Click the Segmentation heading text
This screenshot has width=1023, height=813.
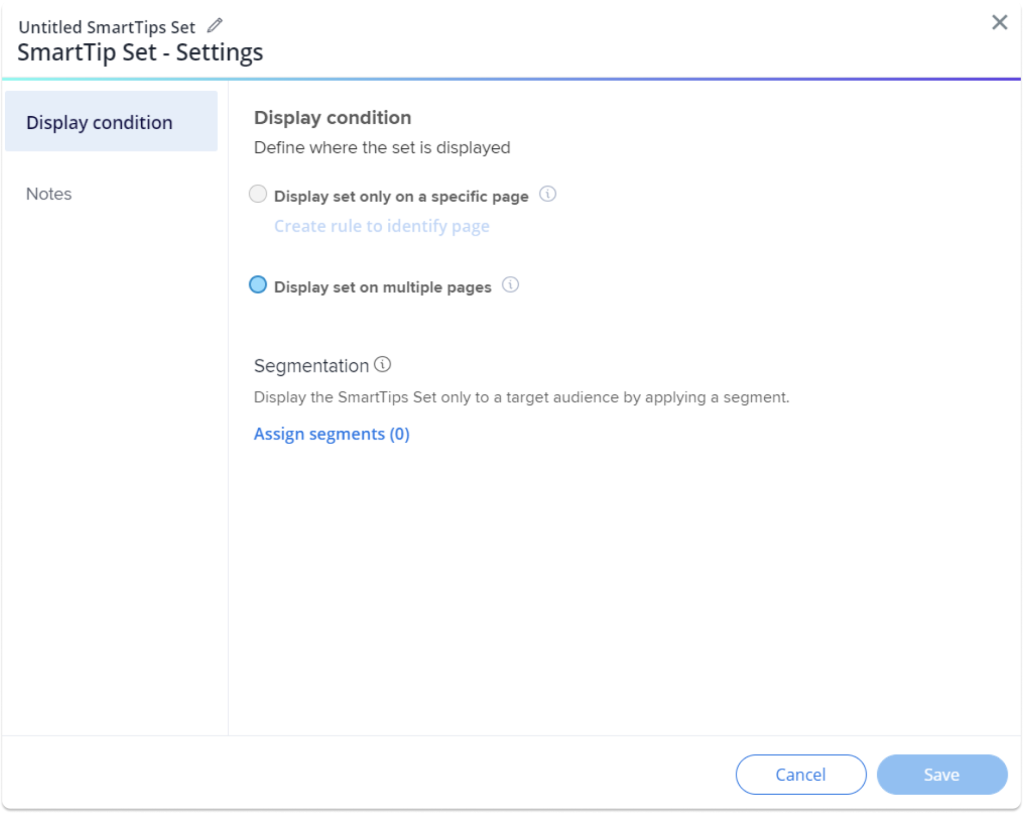pos(311,366)
